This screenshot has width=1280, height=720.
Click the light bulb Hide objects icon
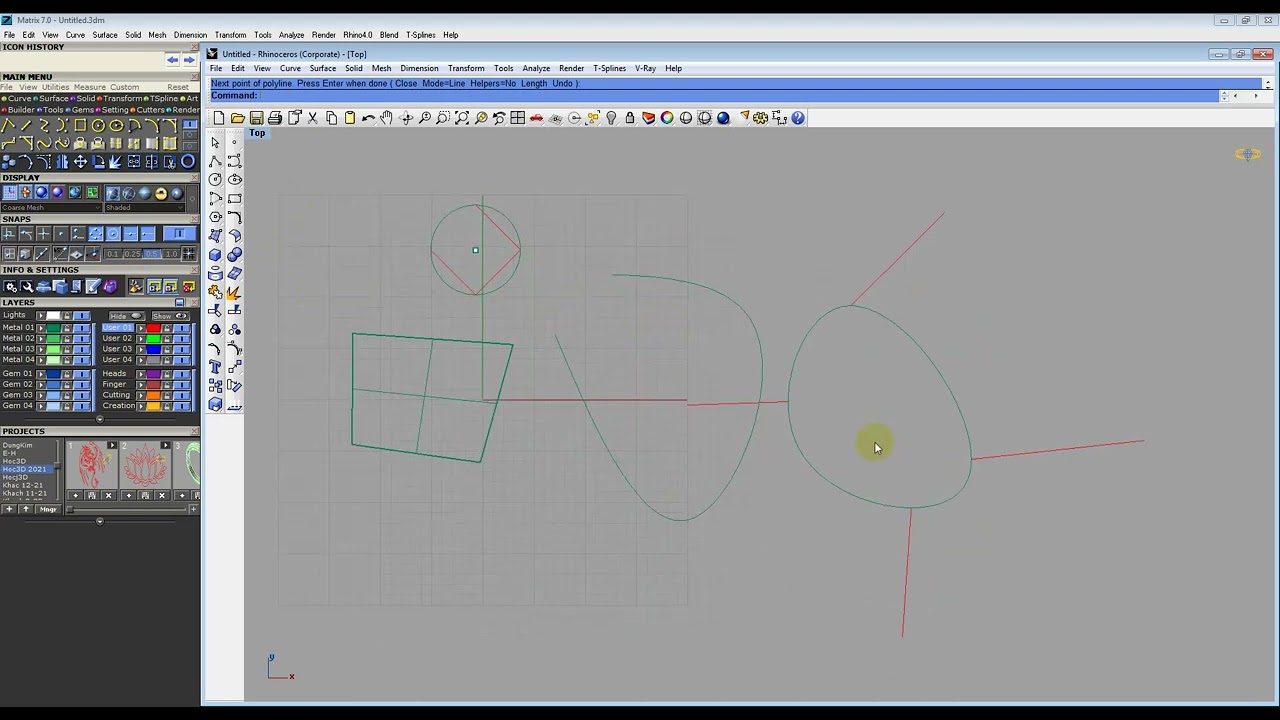[x=611, y=118]
